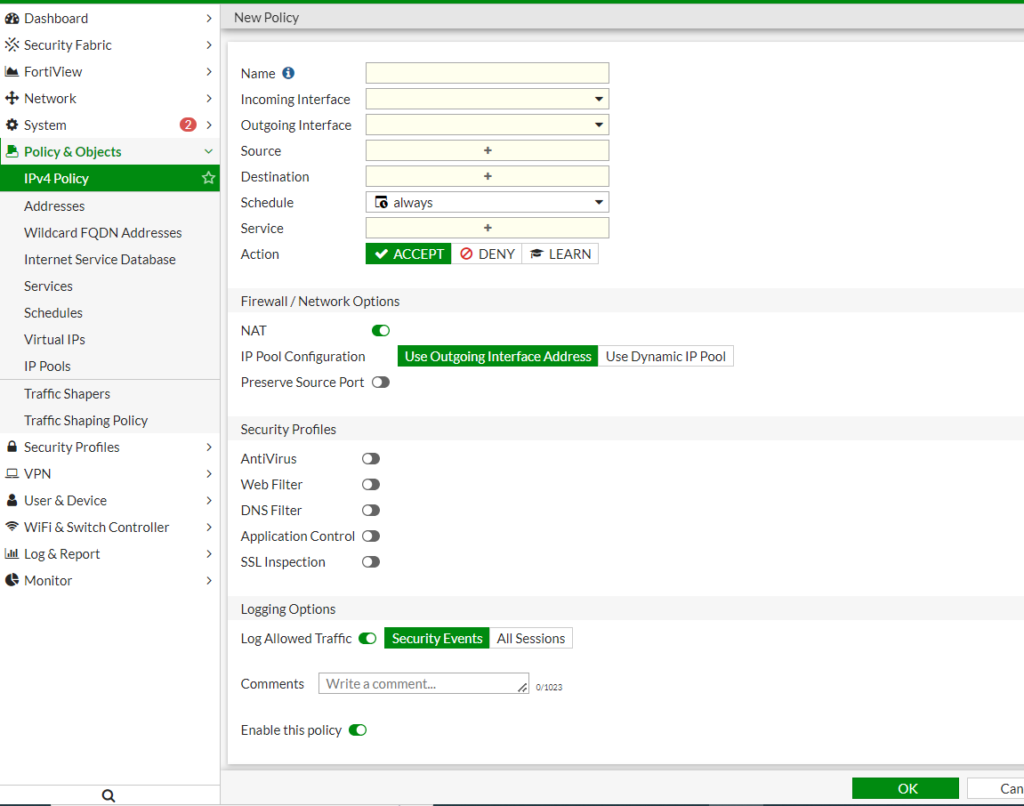Choose Use Outgoing Interface Address
This screenshot has width=1024, height=806.
[498, 357]
